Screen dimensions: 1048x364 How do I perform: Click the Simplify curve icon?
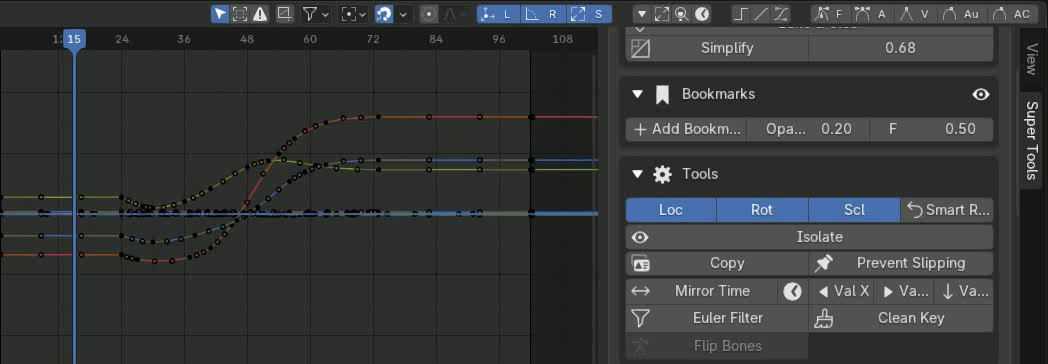tap(640, 48)
